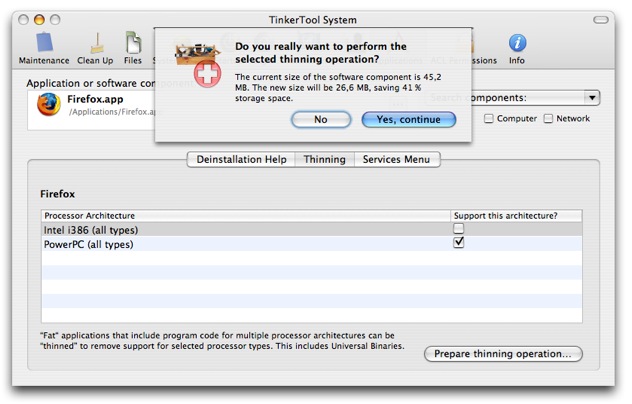Viewport: 632px width, 404px height.
Task: Click the No button in dialog
Action: (321, 120)
